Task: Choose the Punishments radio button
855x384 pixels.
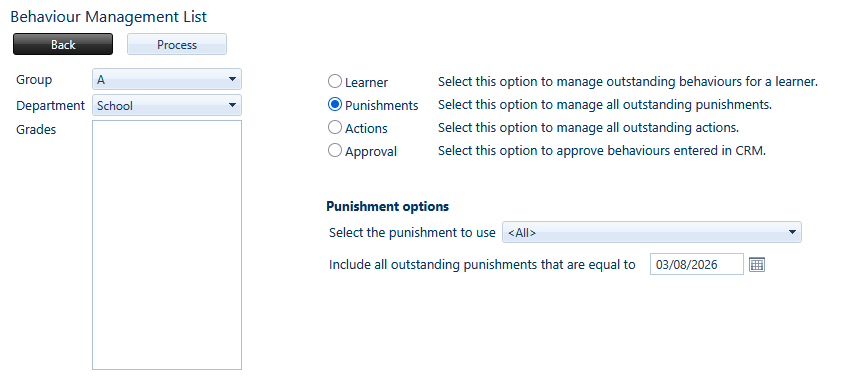Action: 335,104
